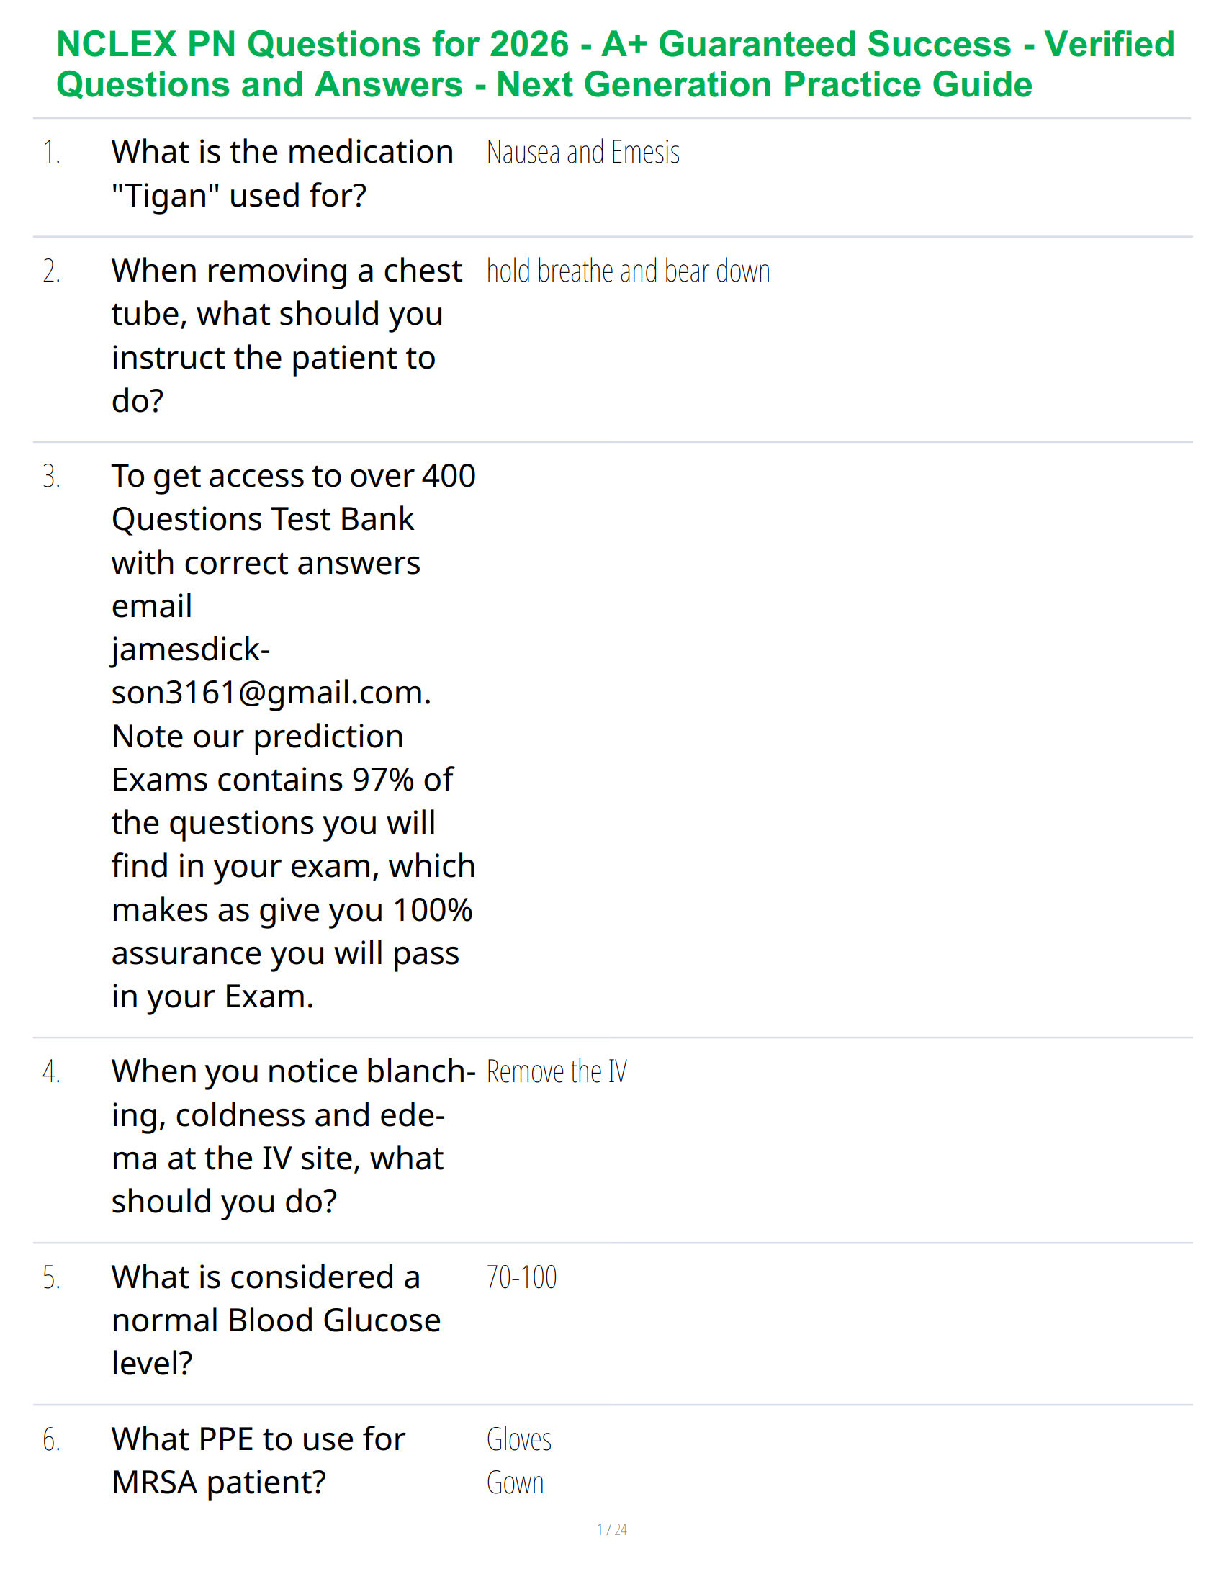
Task: Click the 'Gloves' answer text
Action: coord(519,1440)
